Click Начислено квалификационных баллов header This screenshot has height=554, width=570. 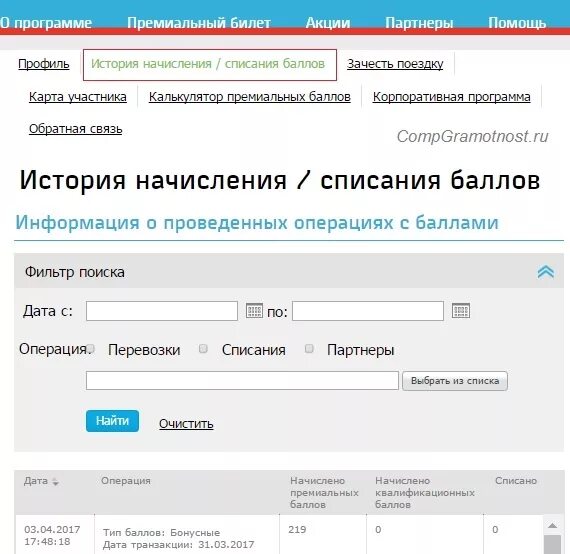pos(425,493)
